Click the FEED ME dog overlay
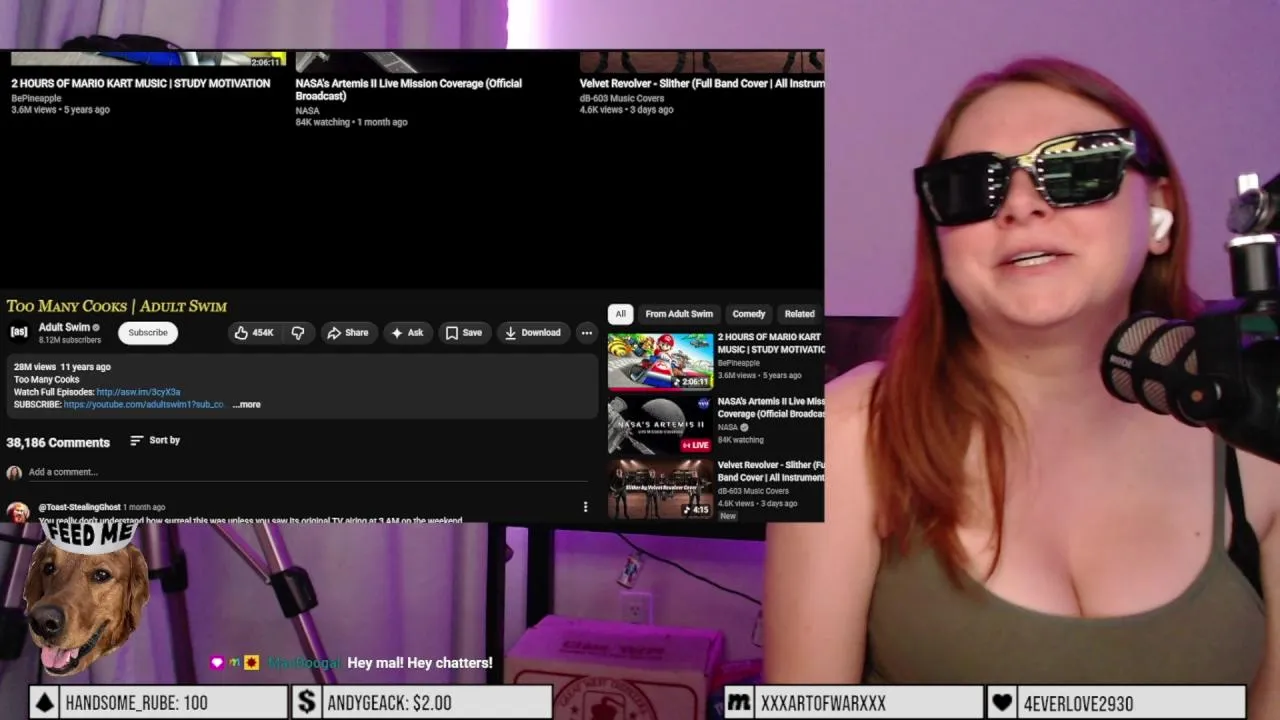1280x720 pixels. 86,598
